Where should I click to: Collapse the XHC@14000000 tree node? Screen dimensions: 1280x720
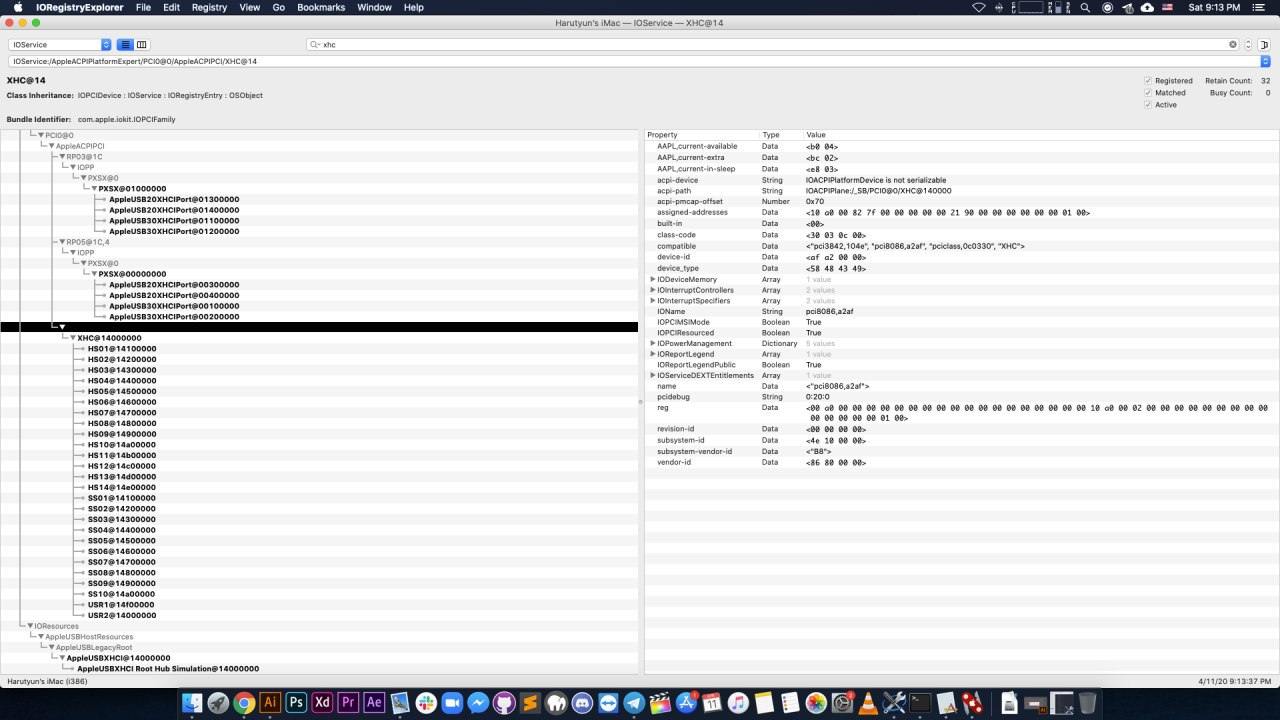[x=73, y=338]
